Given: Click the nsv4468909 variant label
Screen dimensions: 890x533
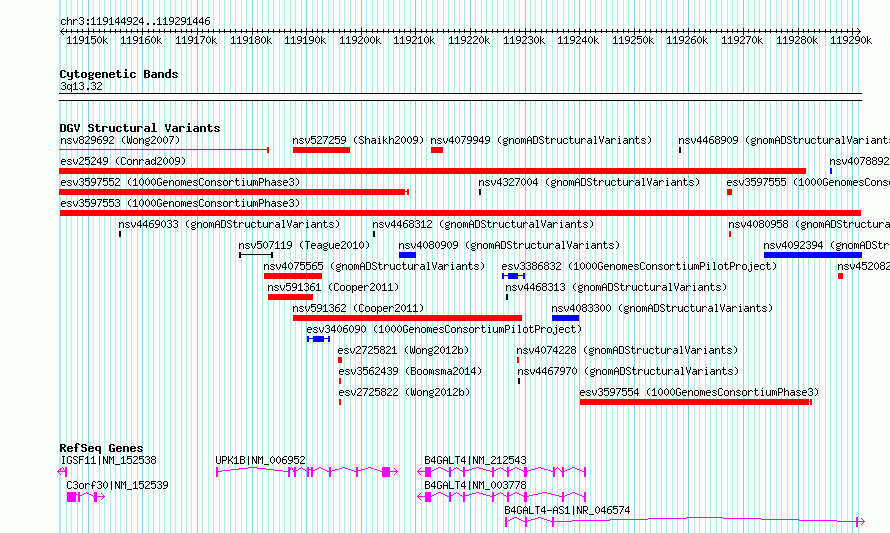Looking at the screenshot, I should click(784, 140).
